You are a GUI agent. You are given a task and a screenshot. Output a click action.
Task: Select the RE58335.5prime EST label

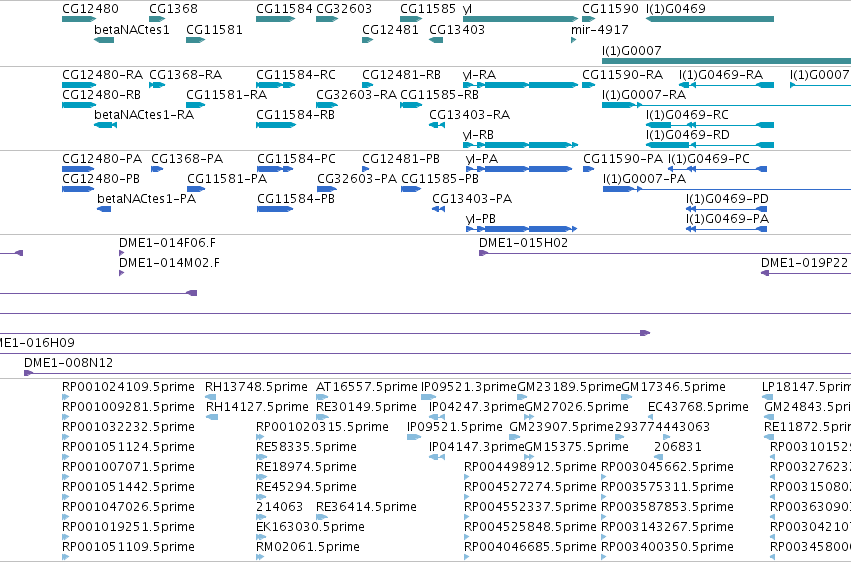(x=306, y=447)
